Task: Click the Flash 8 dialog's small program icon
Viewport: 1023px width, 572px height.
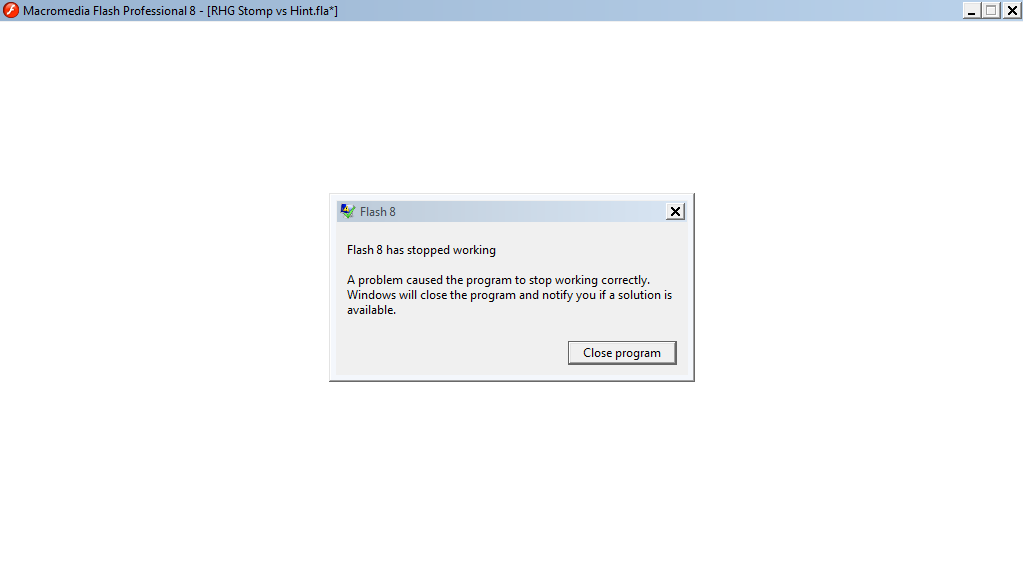Action: click(x=348, y=211)
